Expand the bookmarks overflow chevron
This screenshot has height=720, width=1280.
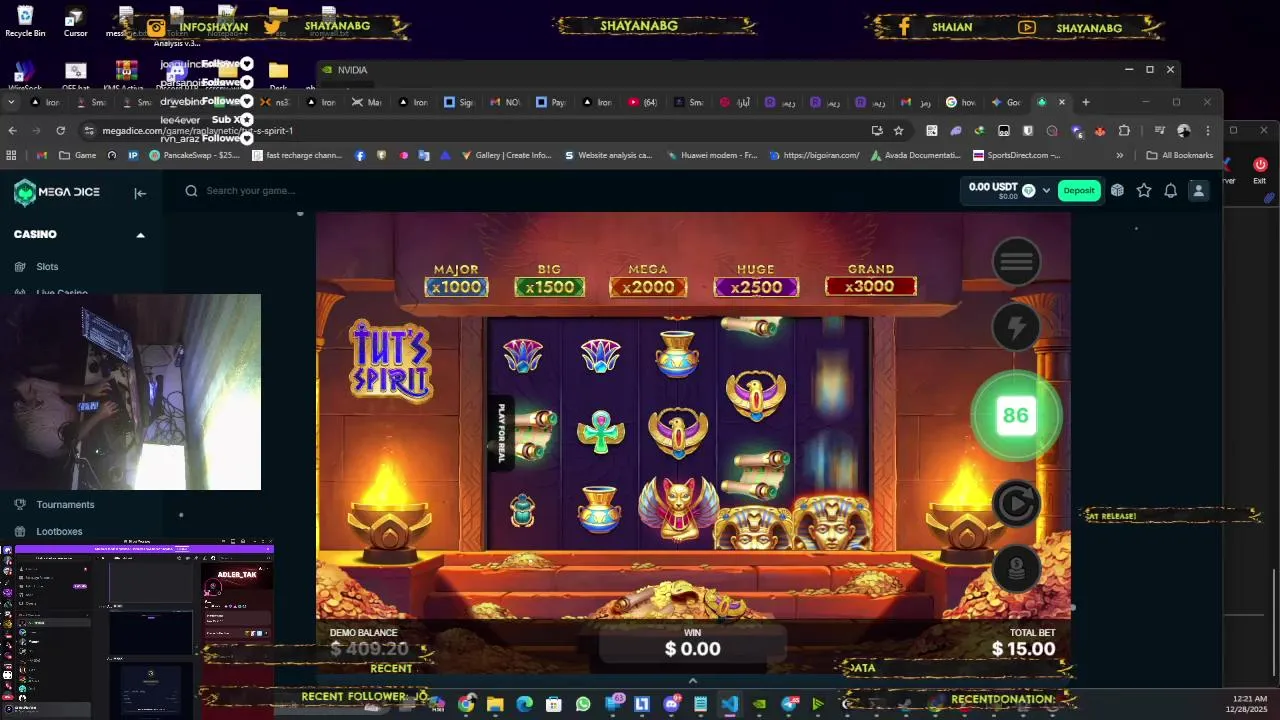point(1119,156)
